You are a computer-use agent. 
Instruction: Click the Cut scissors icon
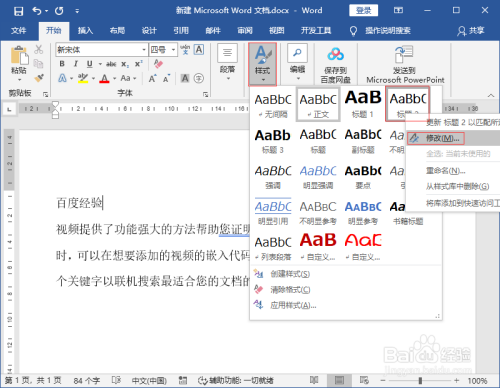click(x=39, y=50)
